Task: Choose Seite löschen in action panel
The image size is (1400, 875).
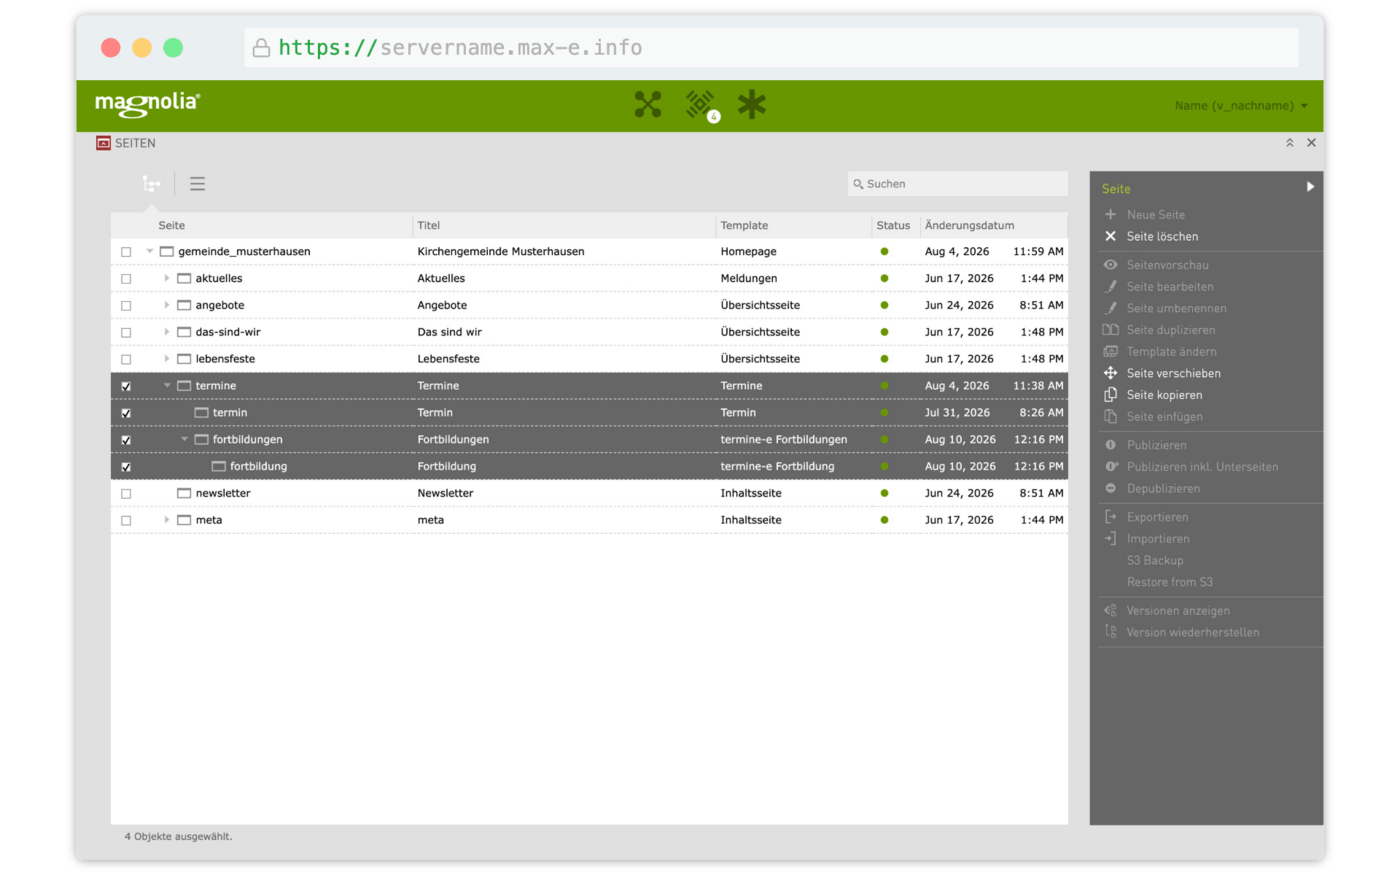Action: point(1162,237)
